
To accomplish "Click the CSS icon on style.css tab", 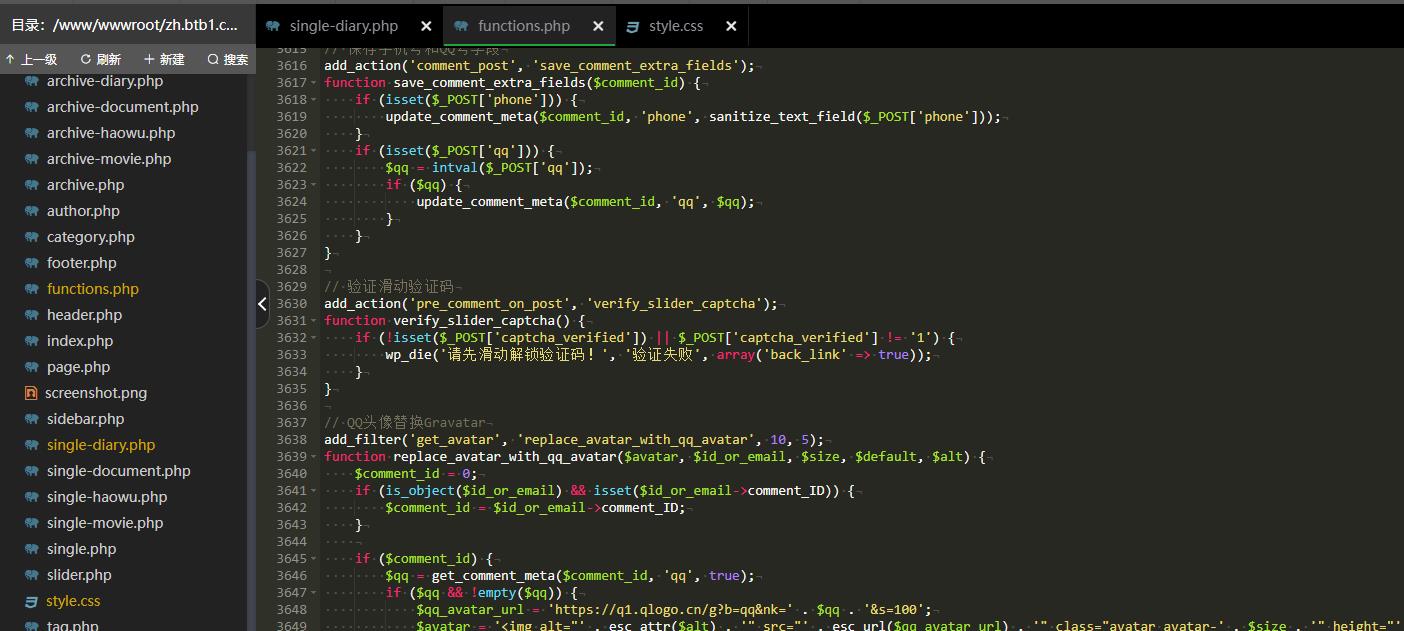I will click(x=632, y=26).
